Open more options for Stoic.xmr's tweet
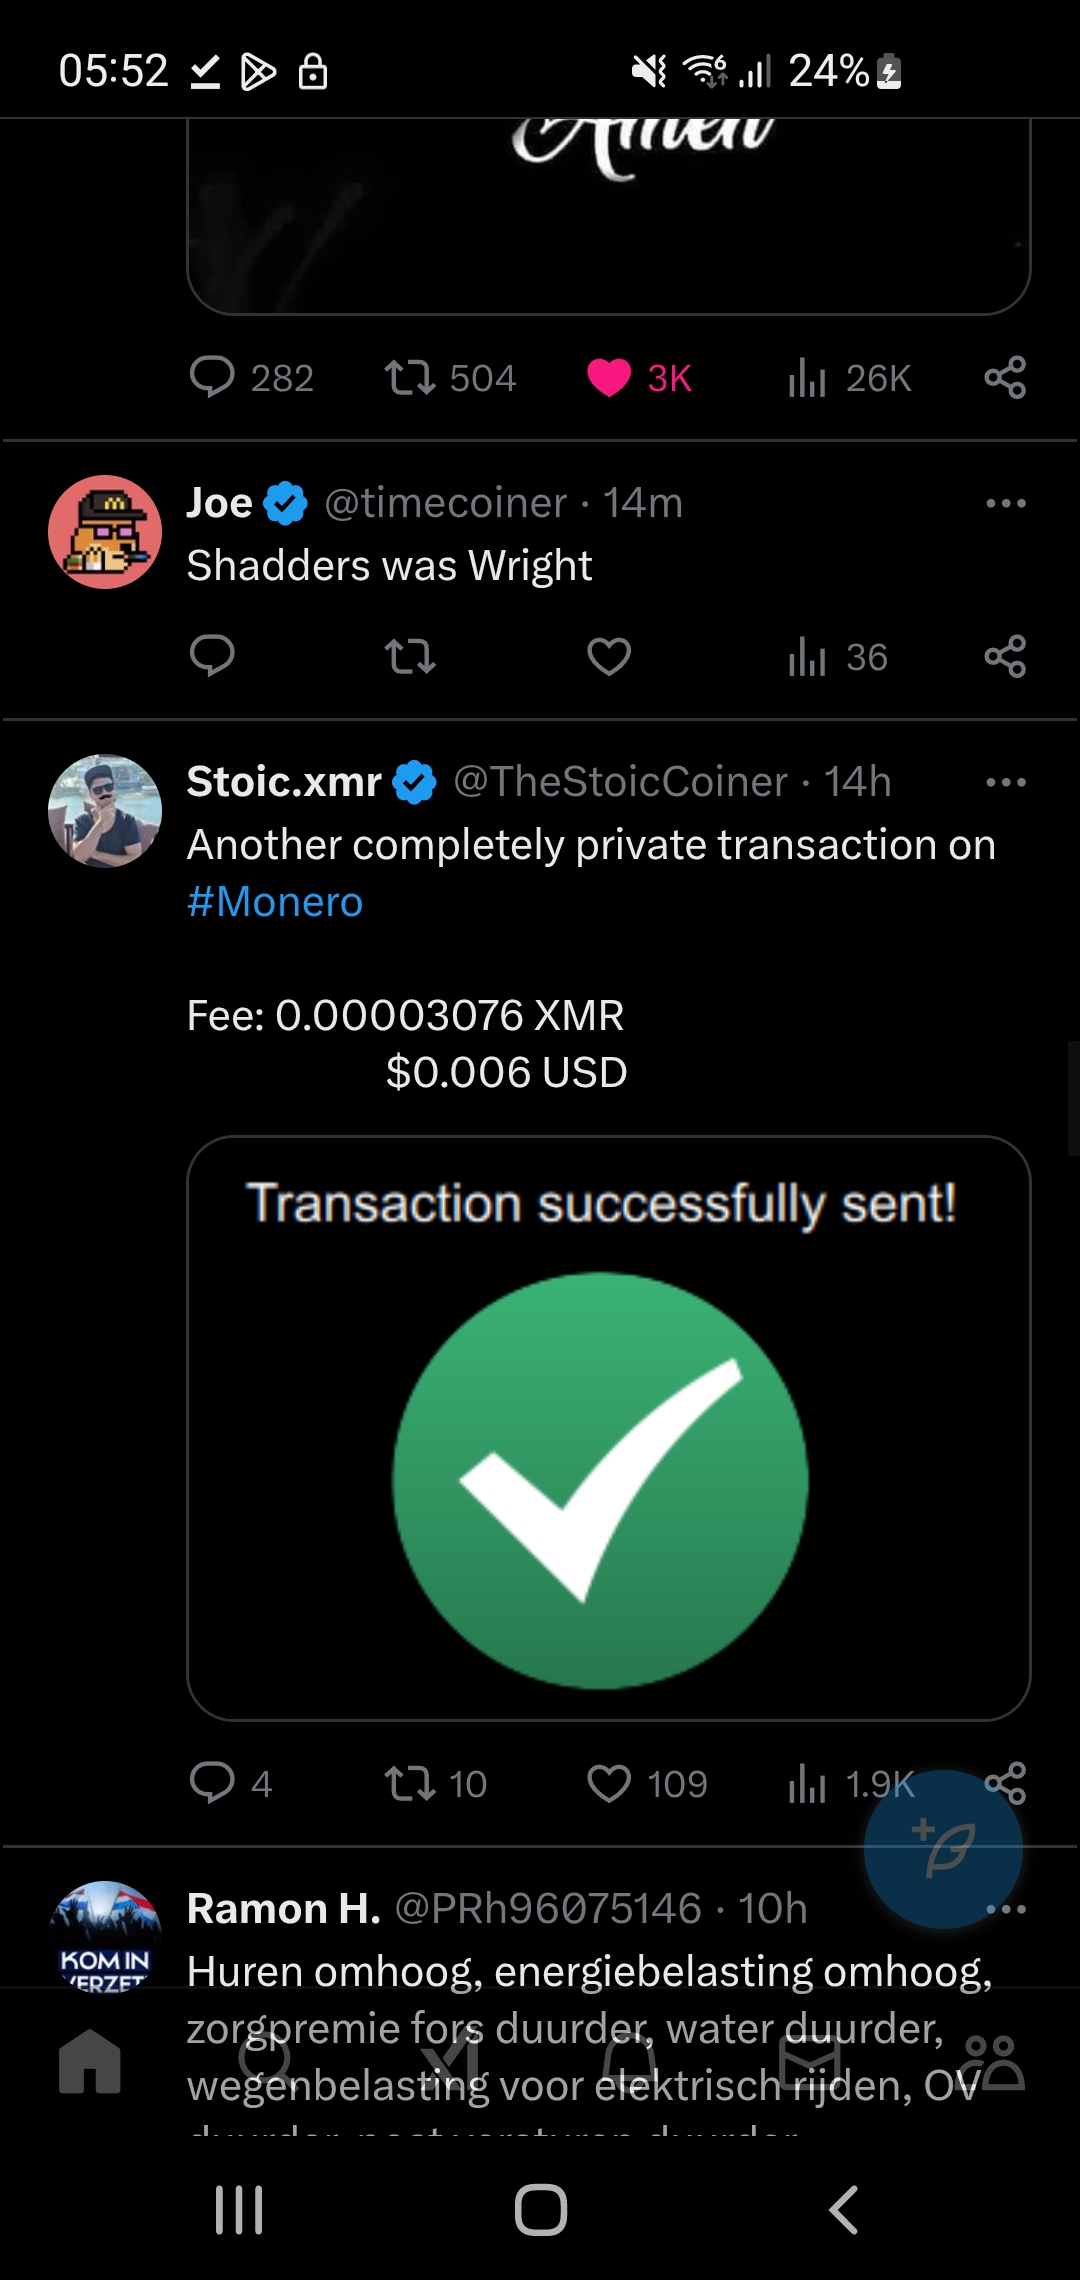 1006,782
